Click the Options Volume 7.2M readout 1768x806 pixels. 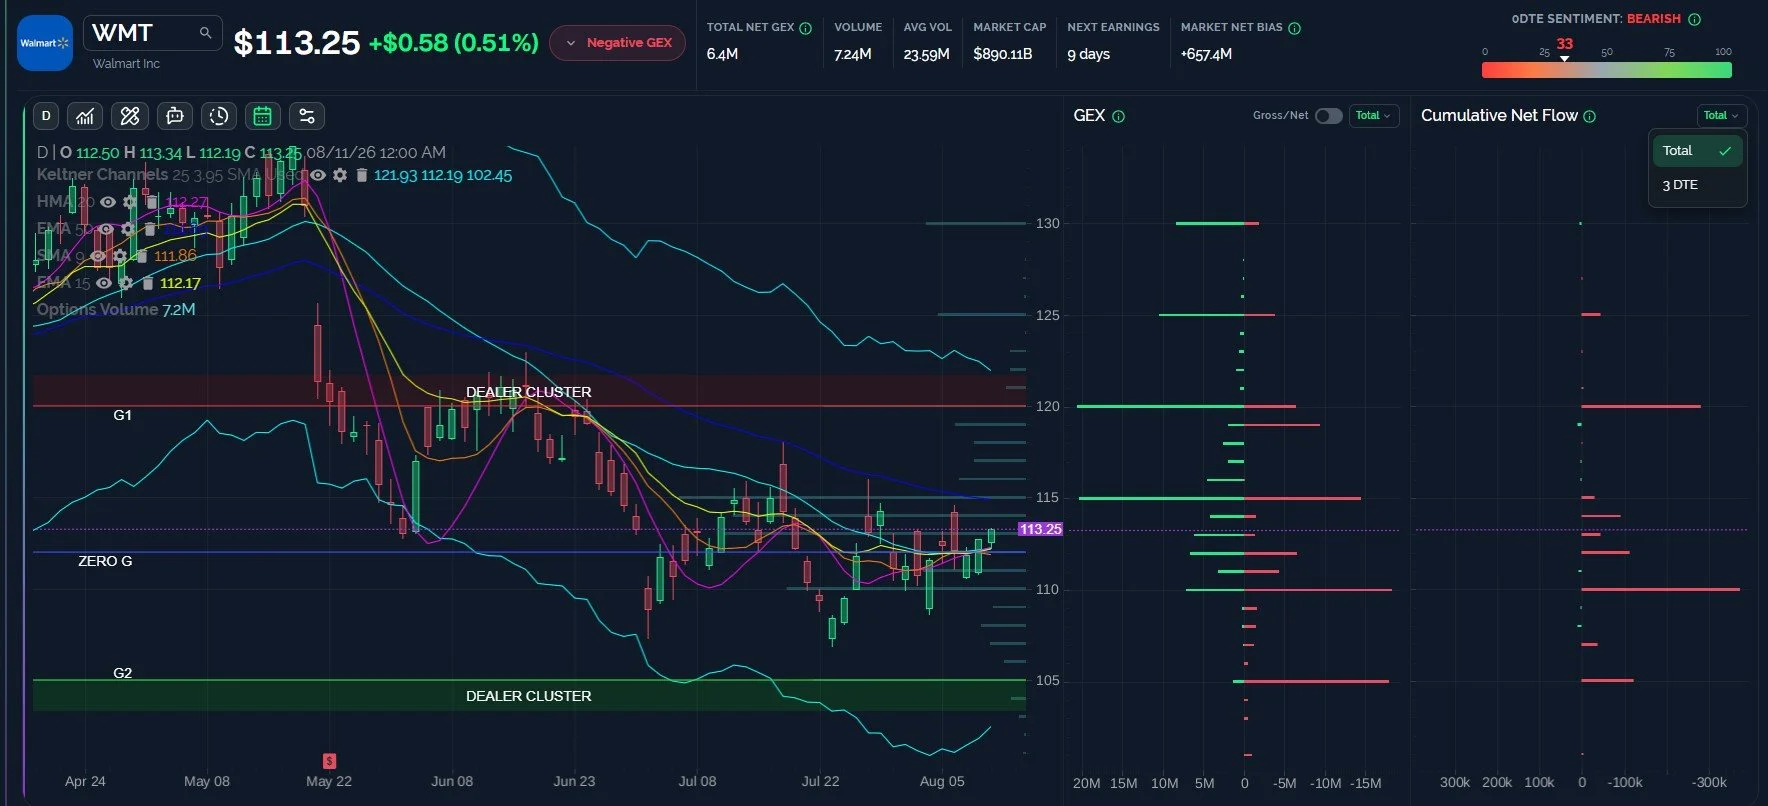pyautogui.click(x=116, y=310)
